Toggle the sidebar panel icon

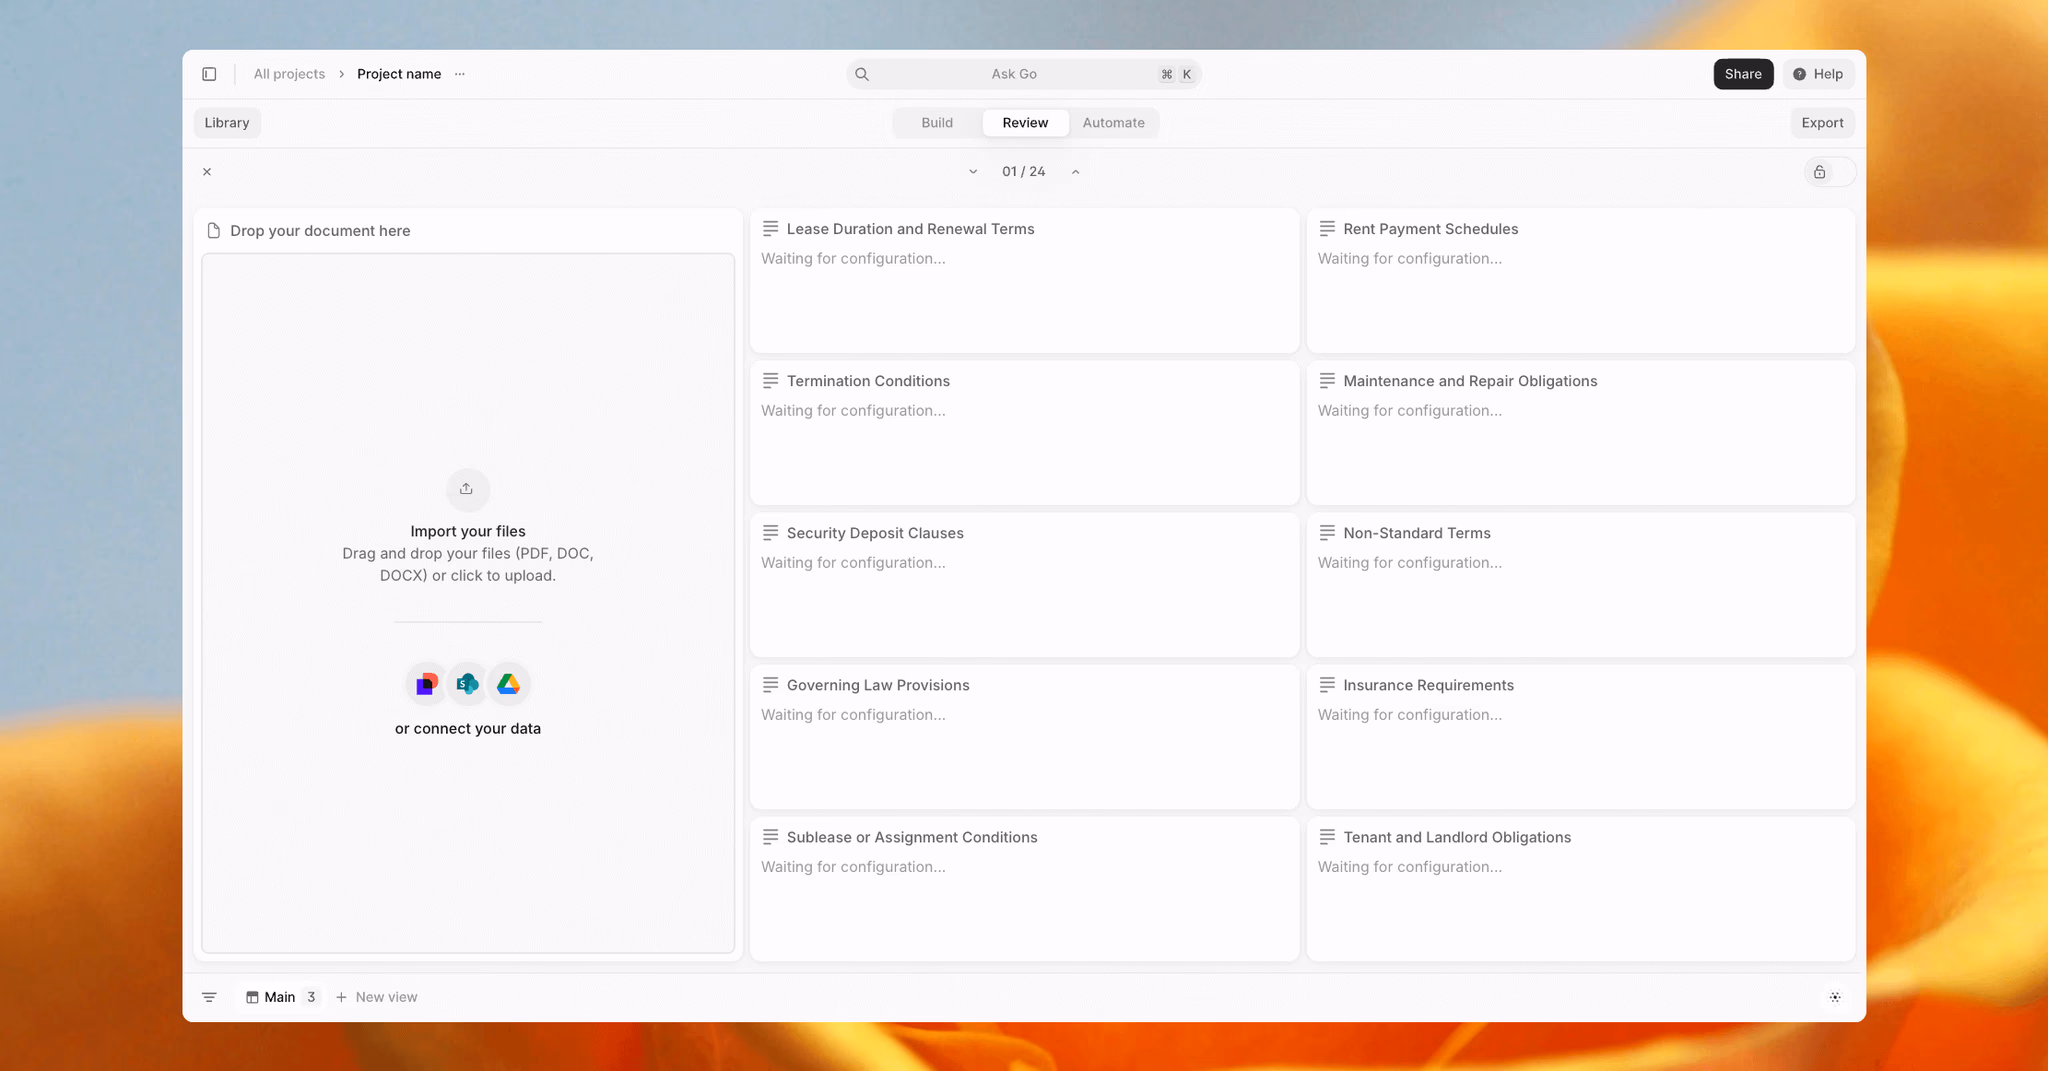tap(209, 74)
